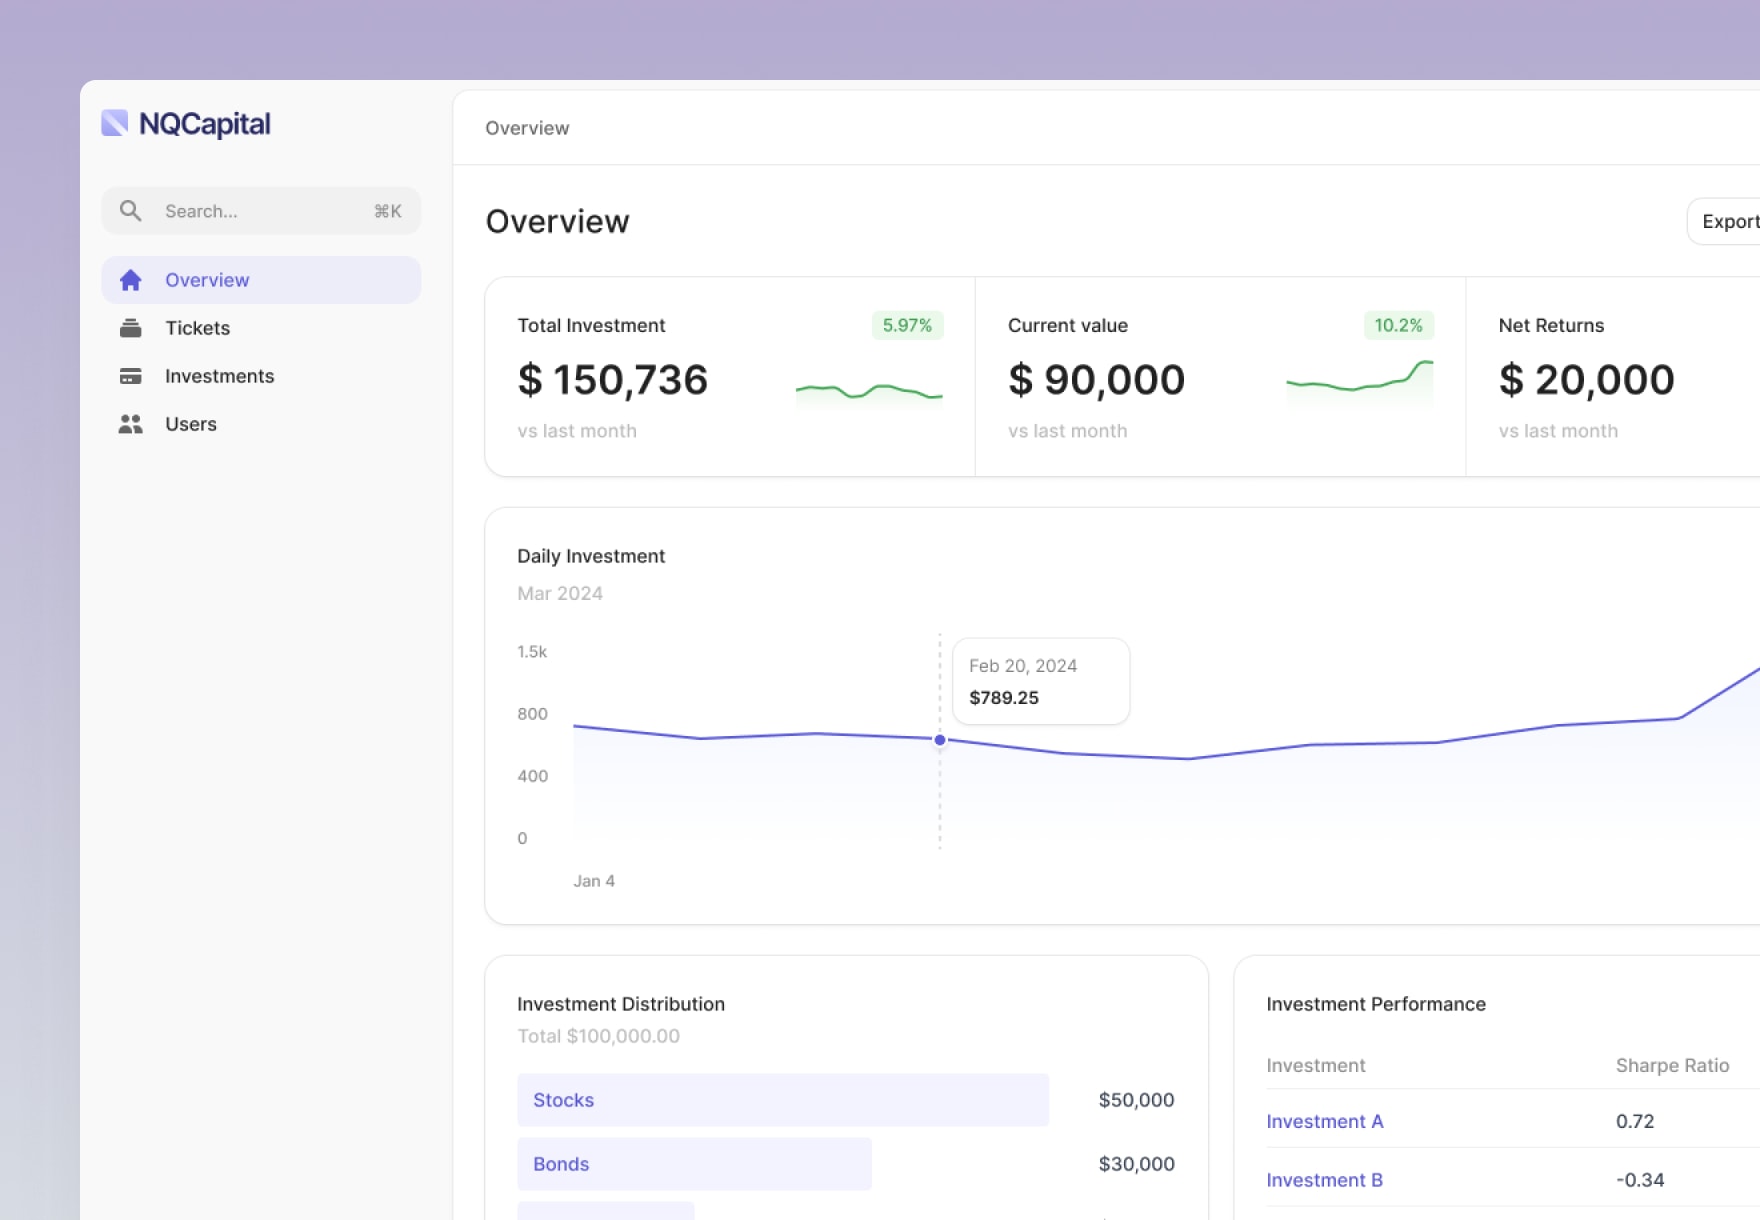Click the $ 150,736 value
Screen dimensions: 1760x1220
pyautogui.click(x=612, y=380)
